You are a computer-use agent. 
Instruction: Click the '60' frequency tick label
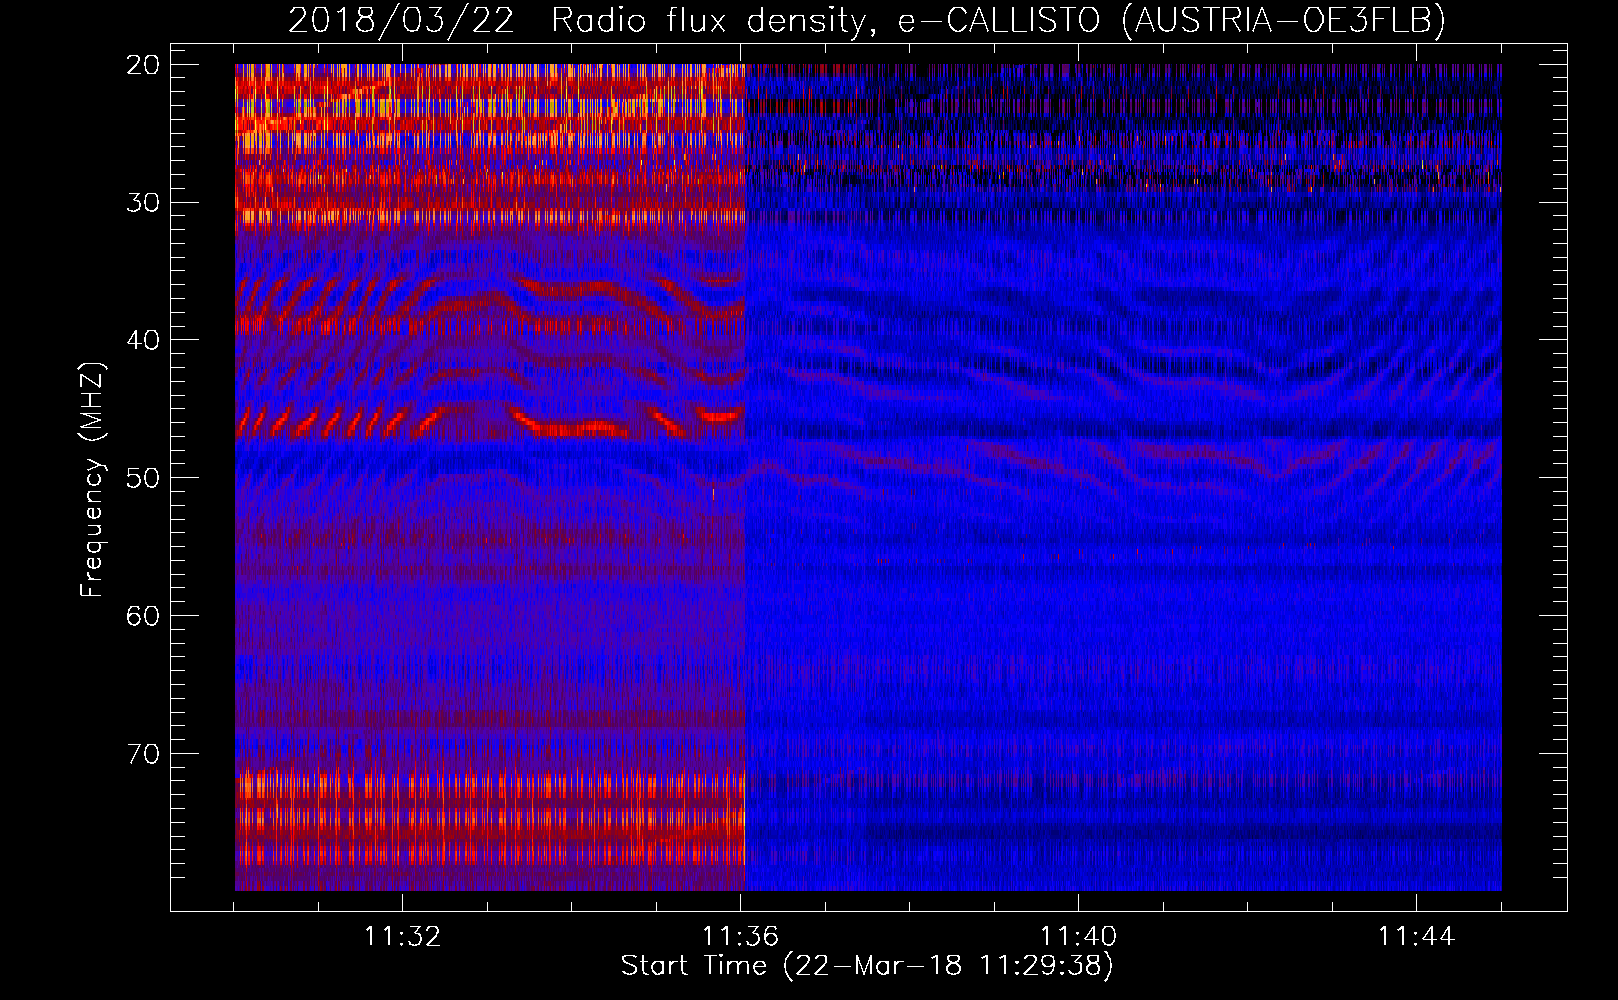pyautogui.click(x=144, y=615)
